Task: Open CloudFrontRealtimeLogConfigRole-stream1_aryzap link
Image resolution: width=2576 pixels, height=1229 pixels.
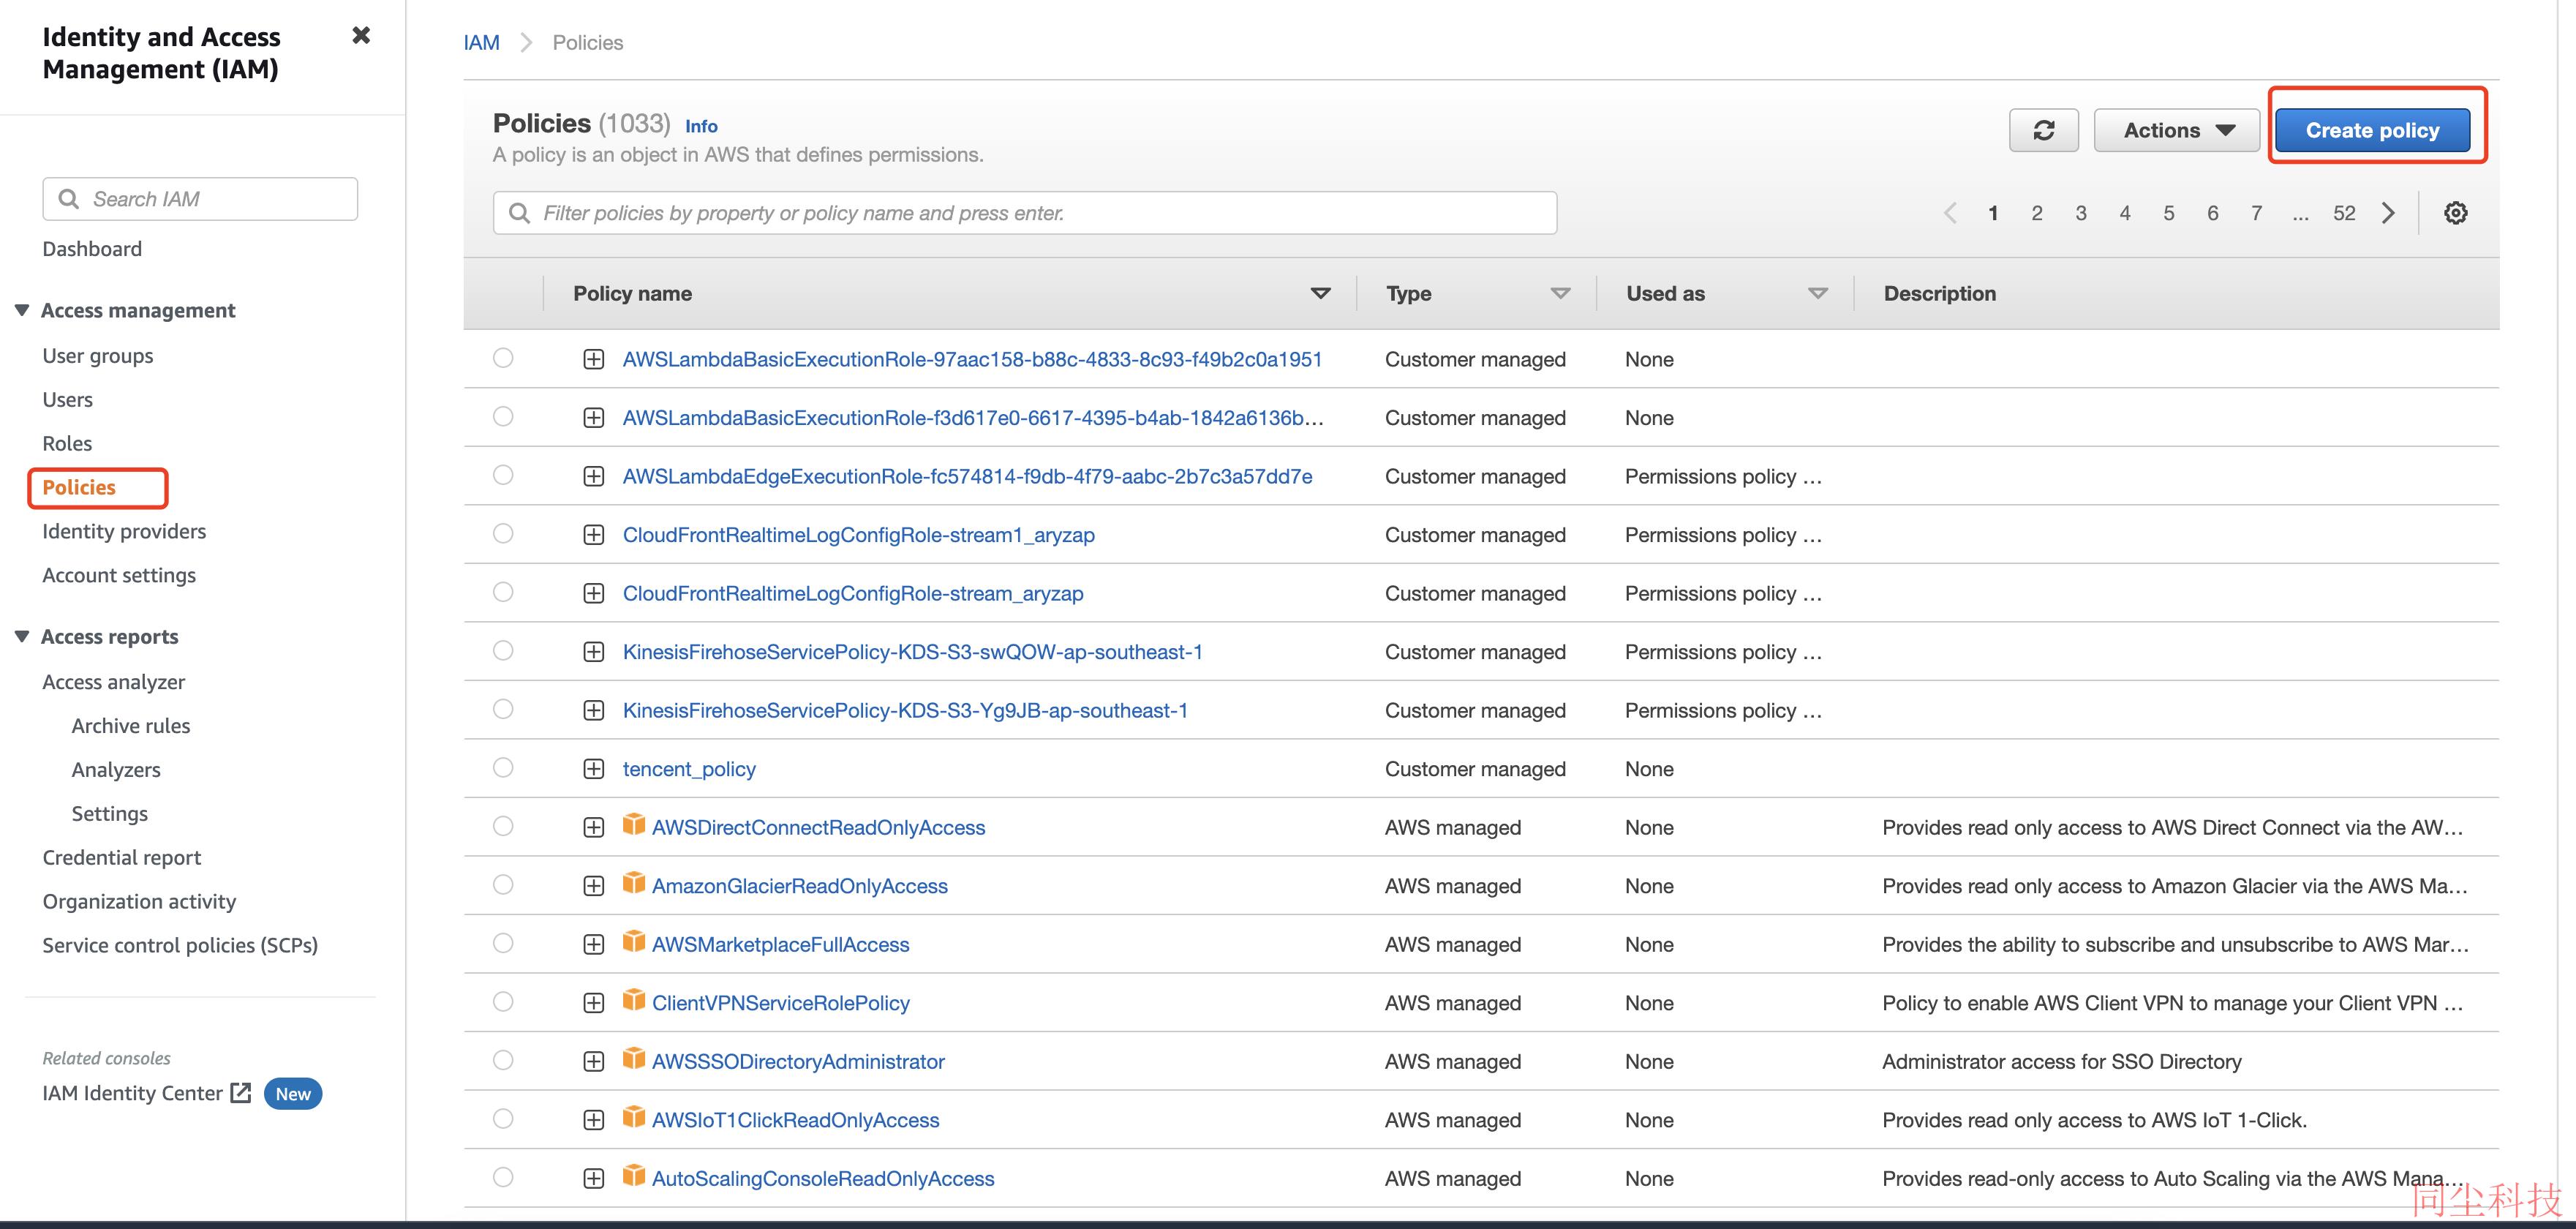Action: [x=859, y=535]
